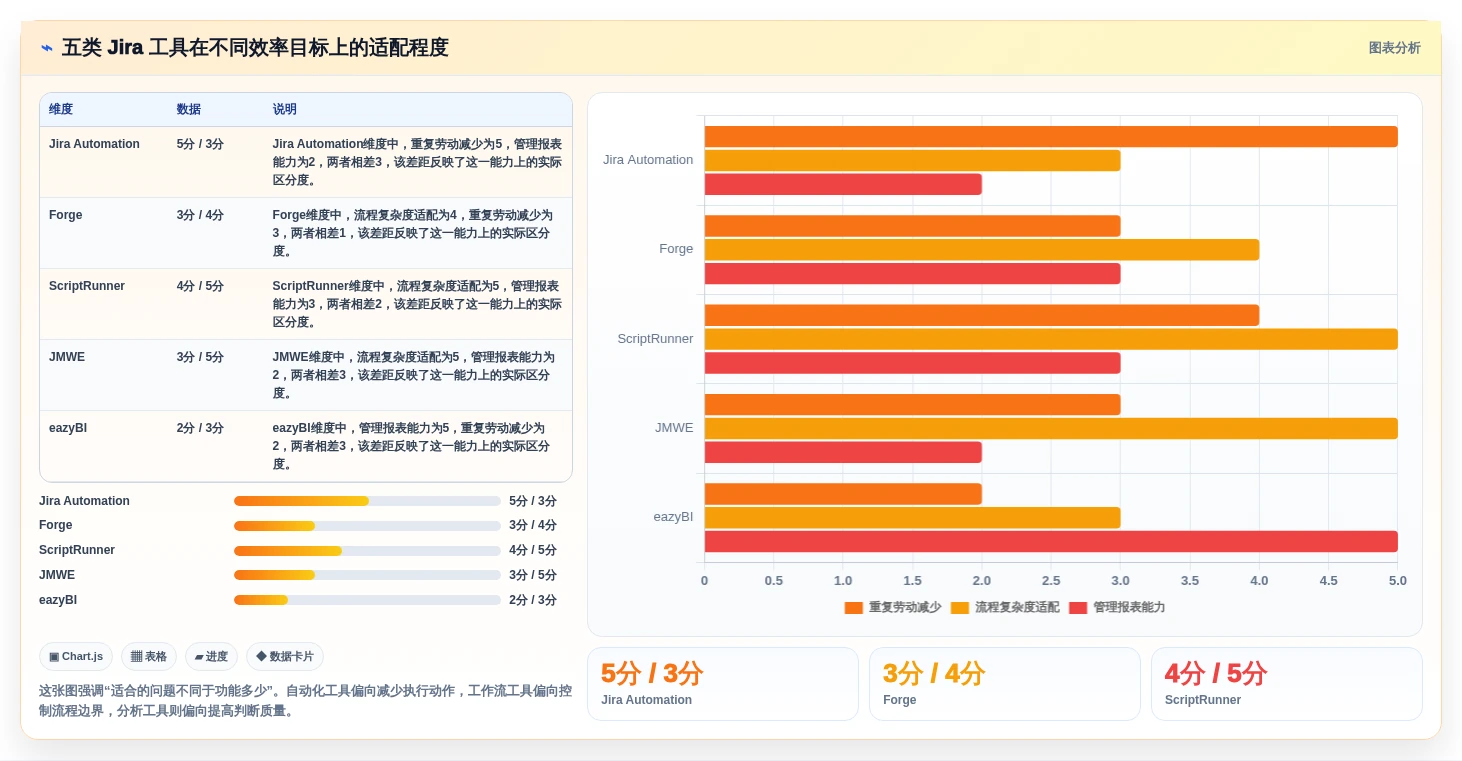Click the ScriptRunner 流程复杂度适配 amber bar
The image size is (1462, 761).
[1051, 339]
